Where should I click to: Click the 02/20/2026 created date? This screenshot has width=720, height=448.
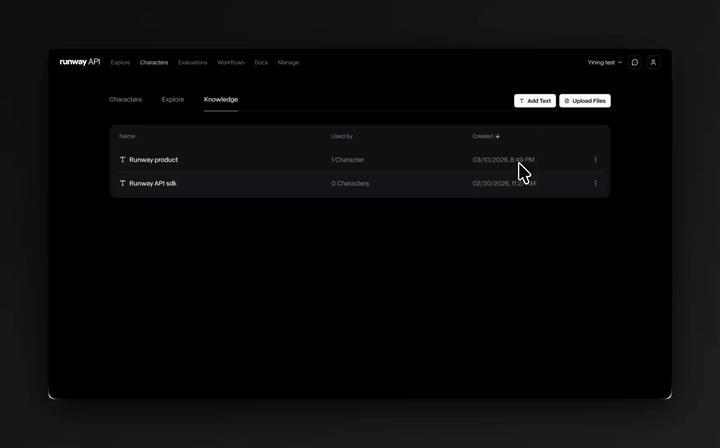click(x=504, y=183)
